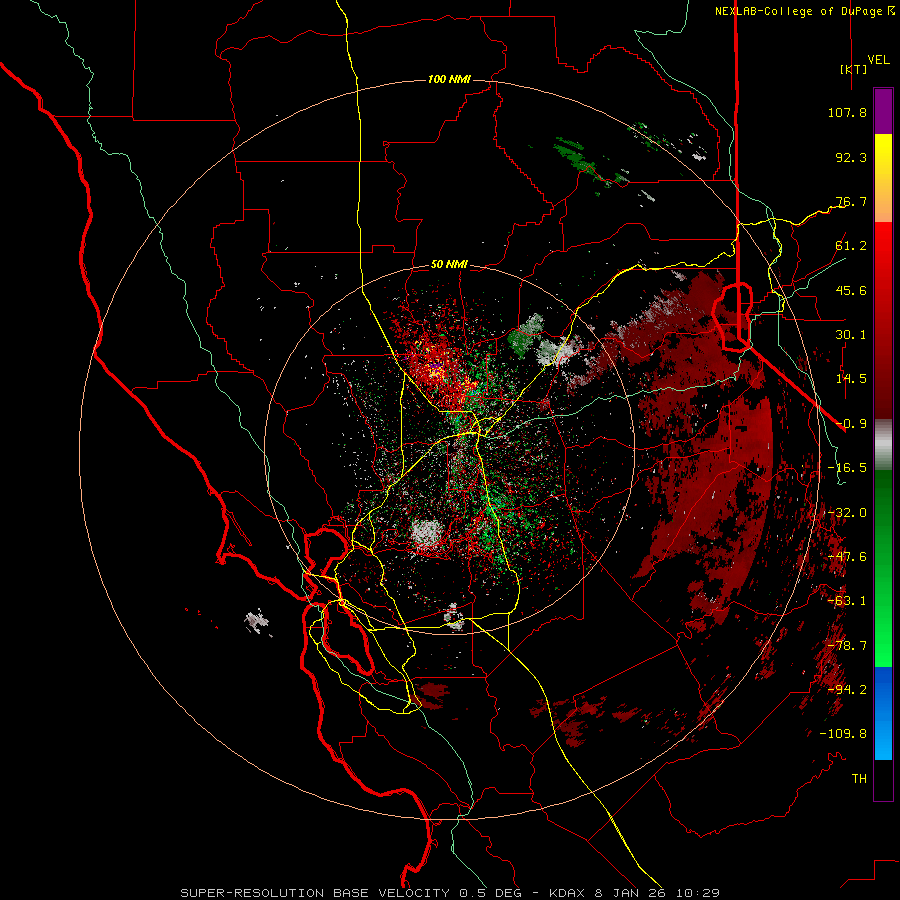Click the -94.2 legend value
900x900 pixels.
pyautogui.click(x=847, y=690)
